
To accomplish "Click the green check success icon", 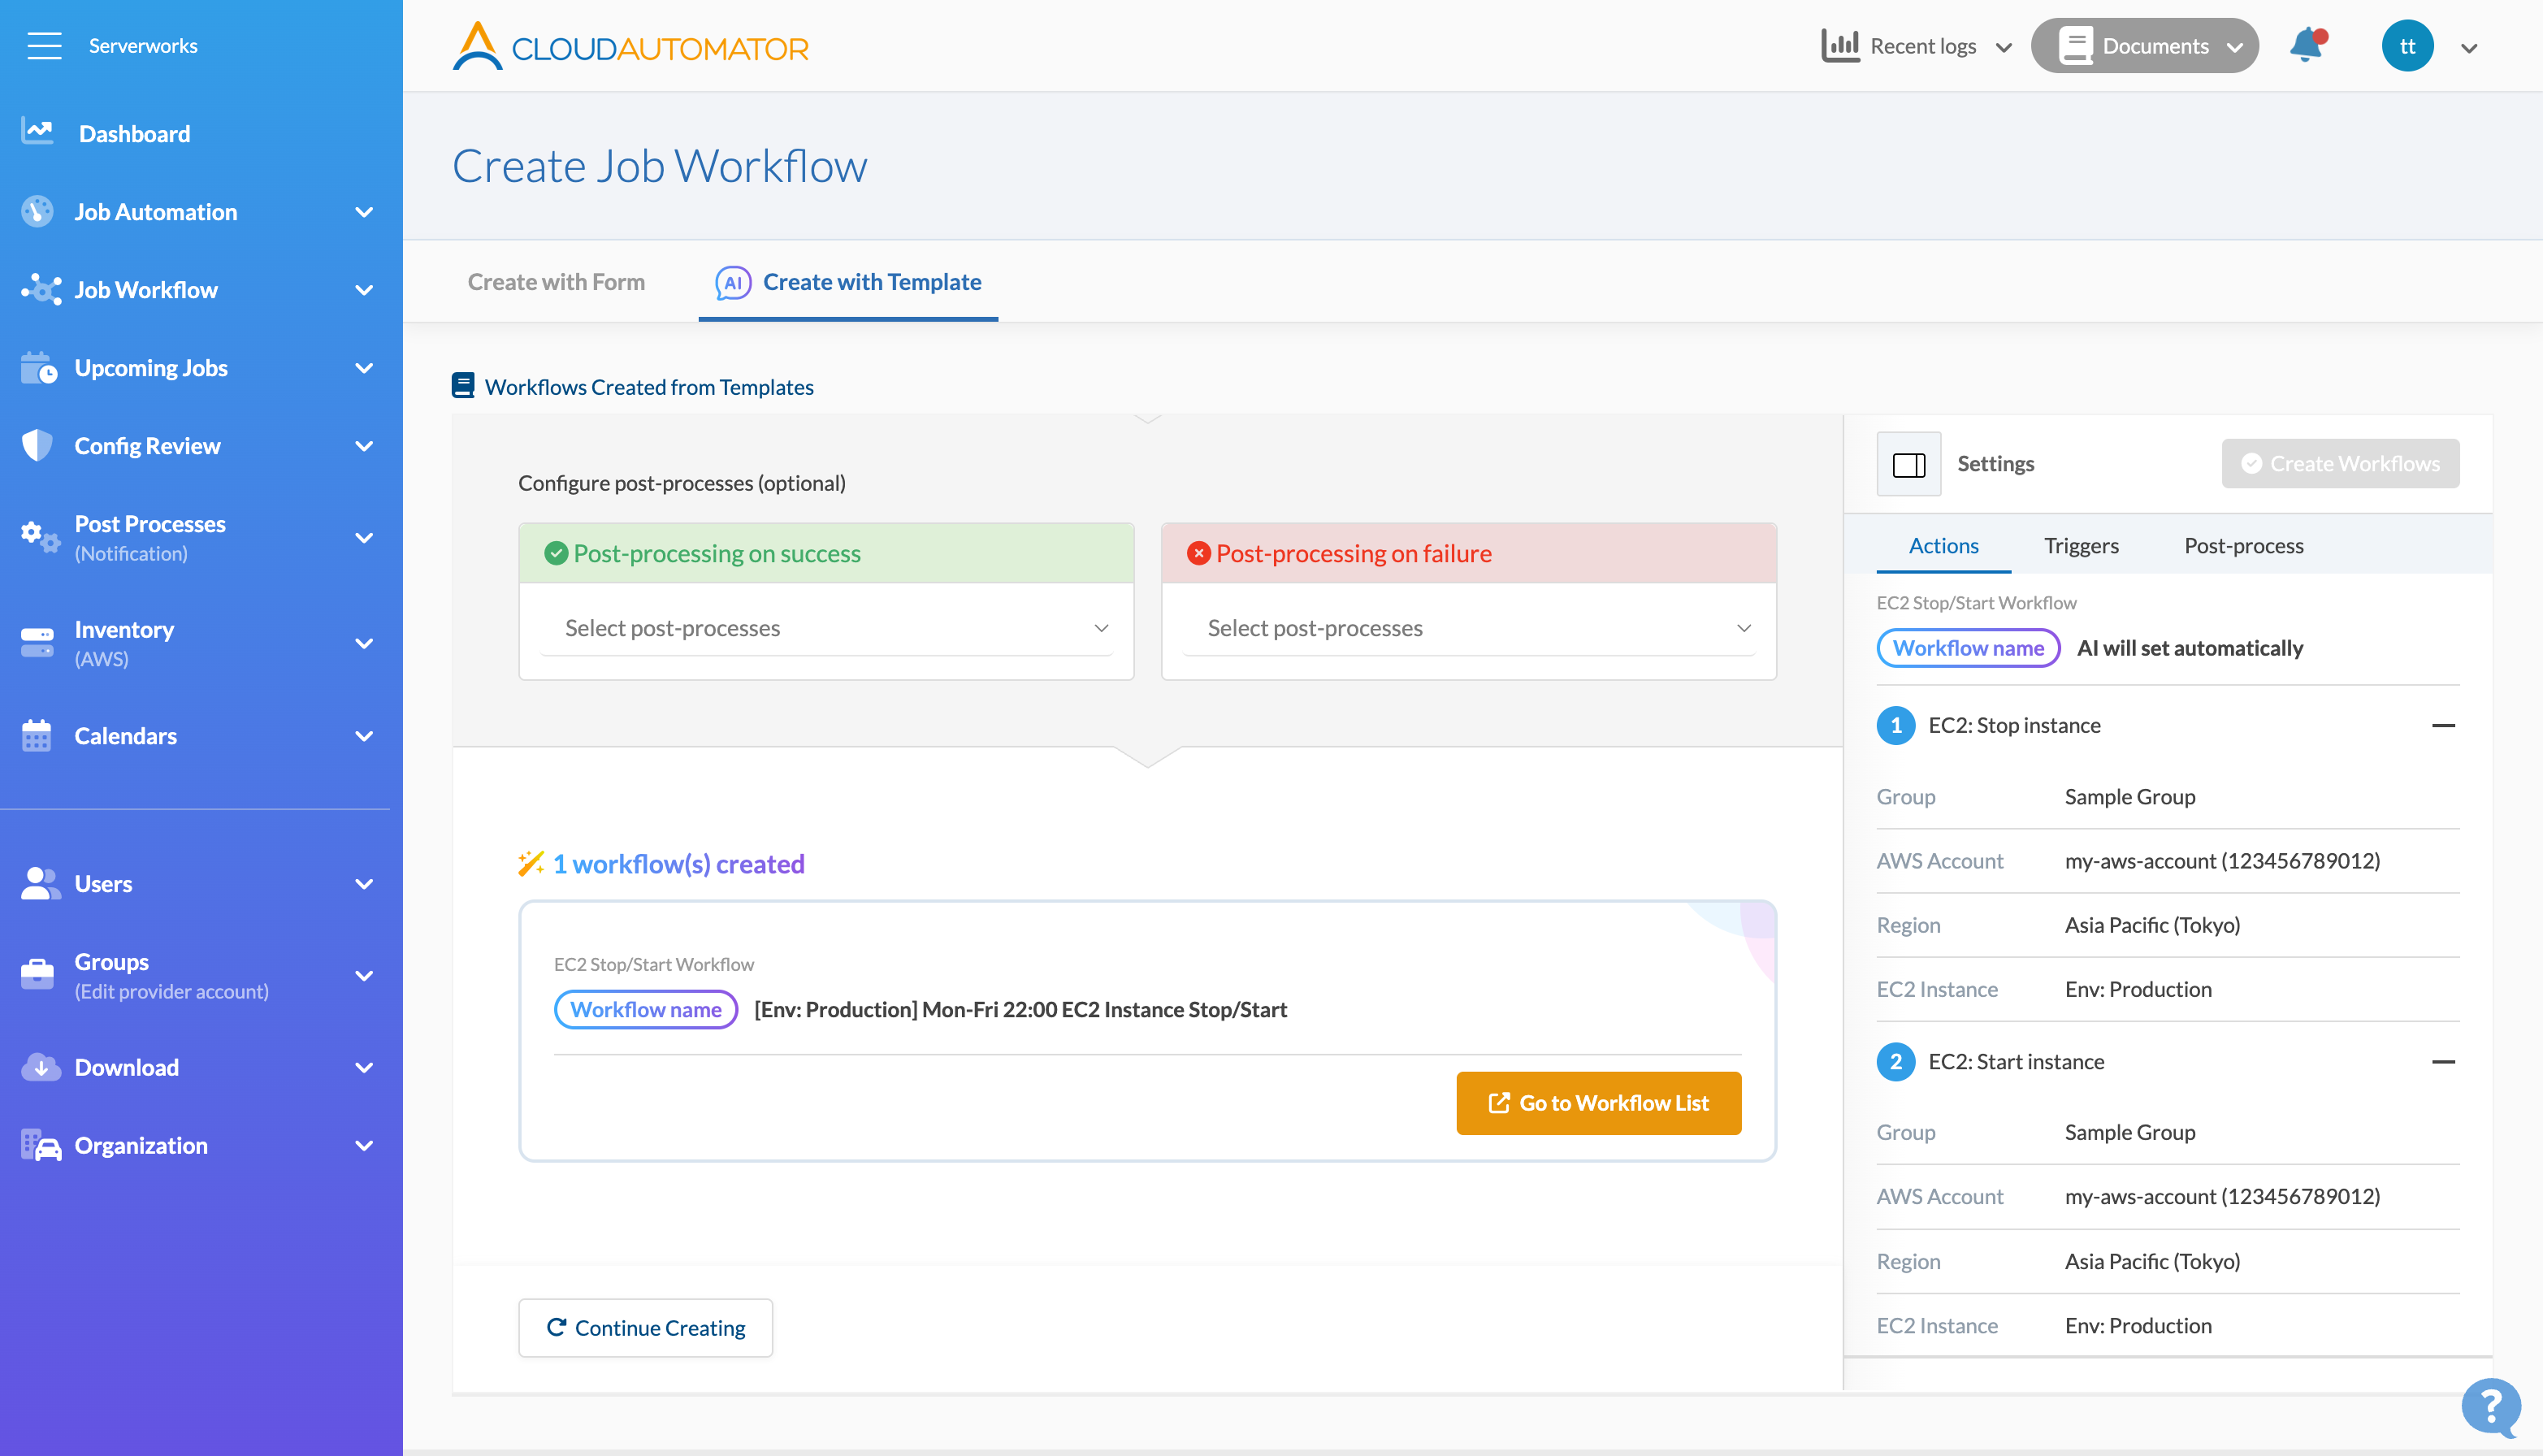I will pos(556,553).
